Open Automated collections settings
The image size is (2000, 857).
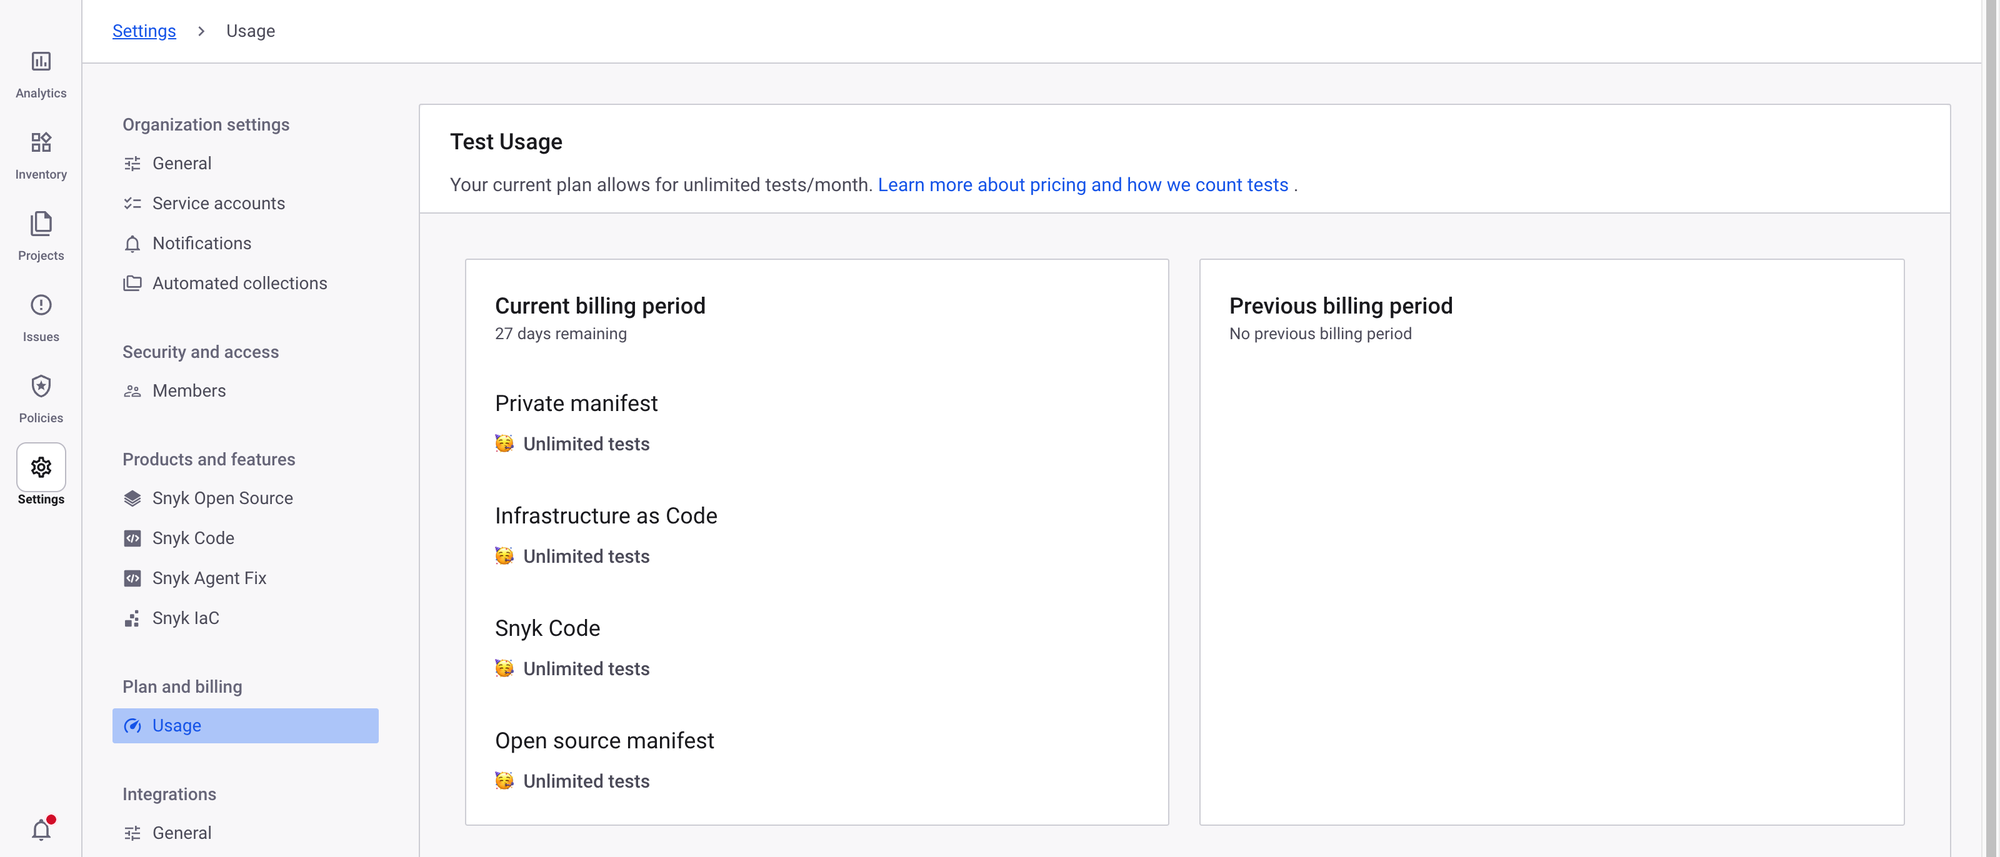(x=239, y=284)
